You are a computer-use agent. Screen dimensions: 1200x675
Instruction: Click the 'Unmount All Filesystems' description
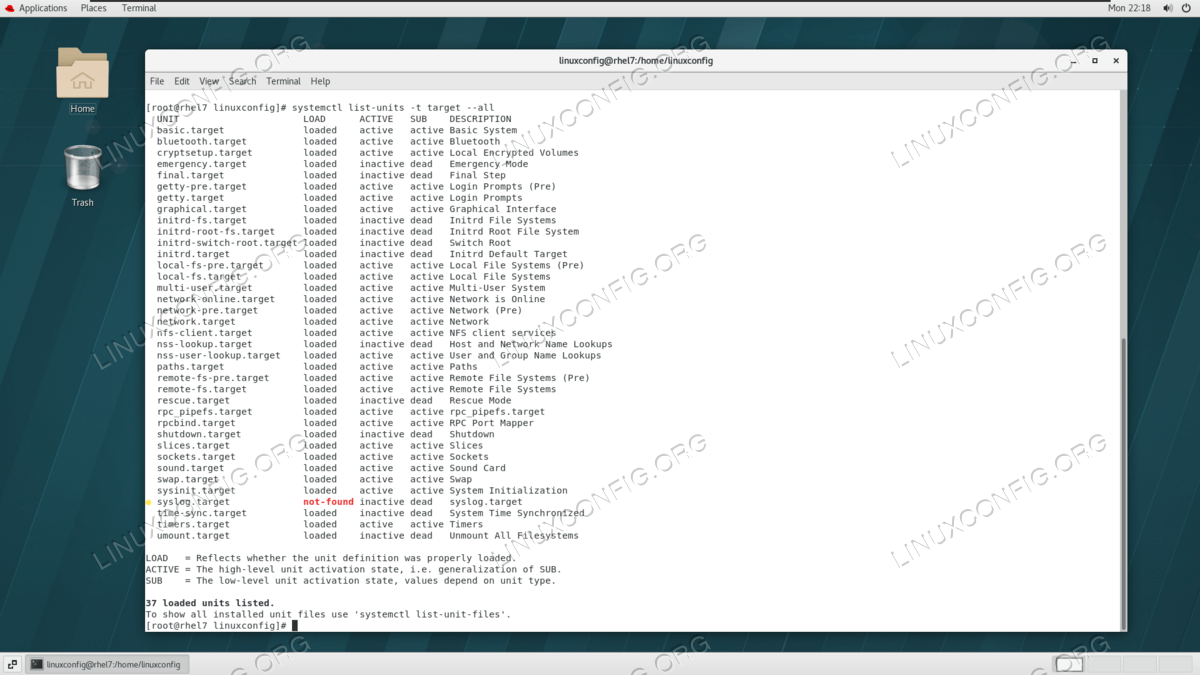514,536
